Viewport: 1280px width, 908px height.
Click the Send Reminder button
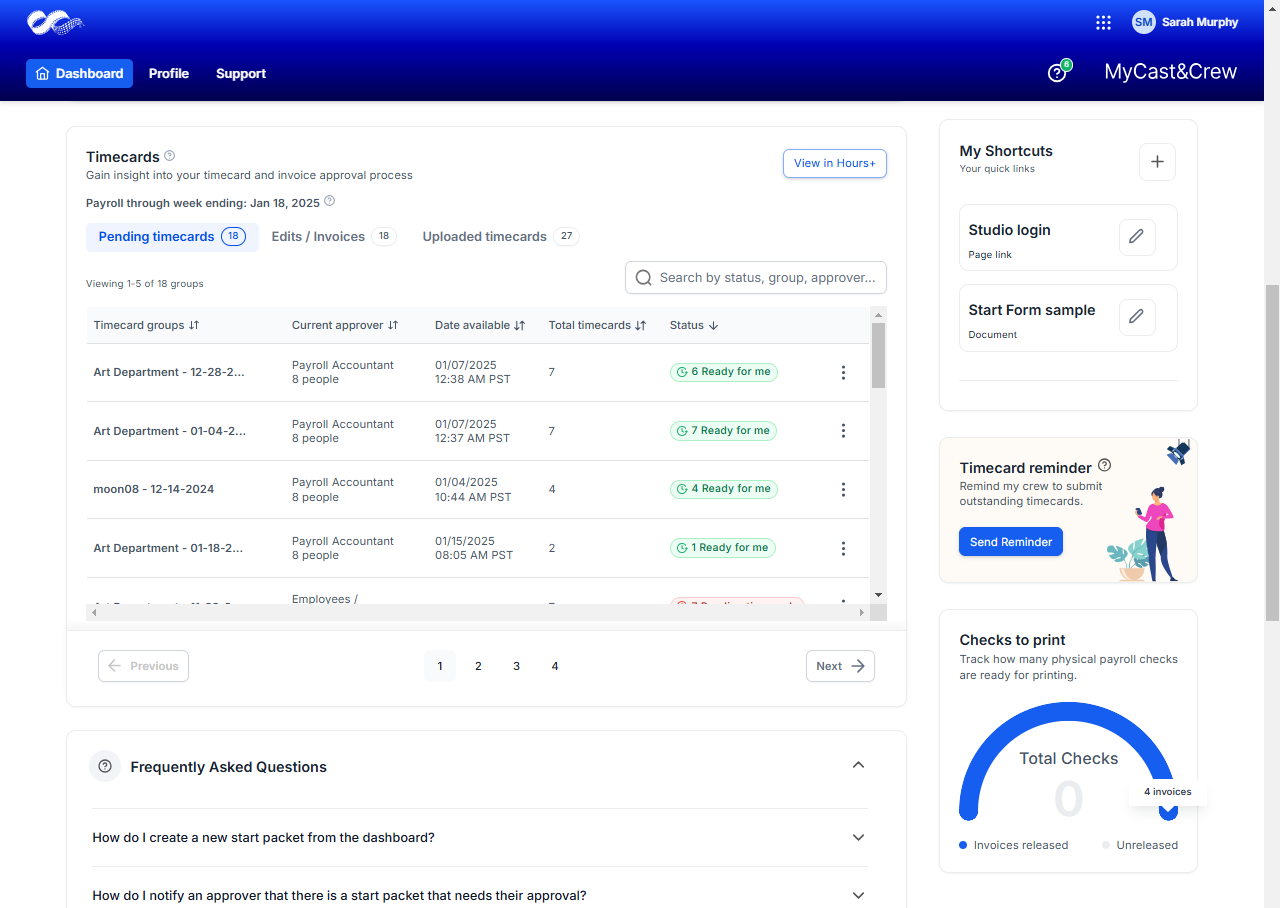(1011, 542)
